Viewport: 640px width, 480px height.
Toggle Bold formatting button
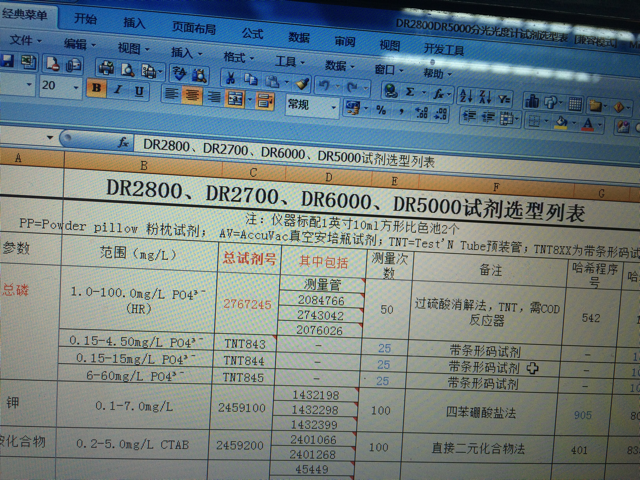(96, 88)
